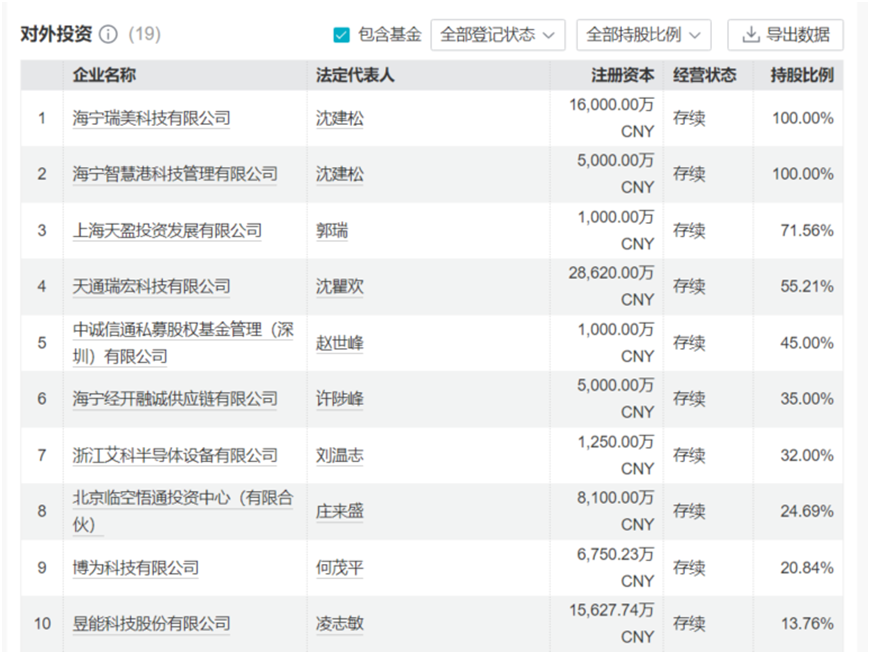Click the info icon beside 对外投资
The height and width of the screenshot is (654, 870).
[108, 34]
